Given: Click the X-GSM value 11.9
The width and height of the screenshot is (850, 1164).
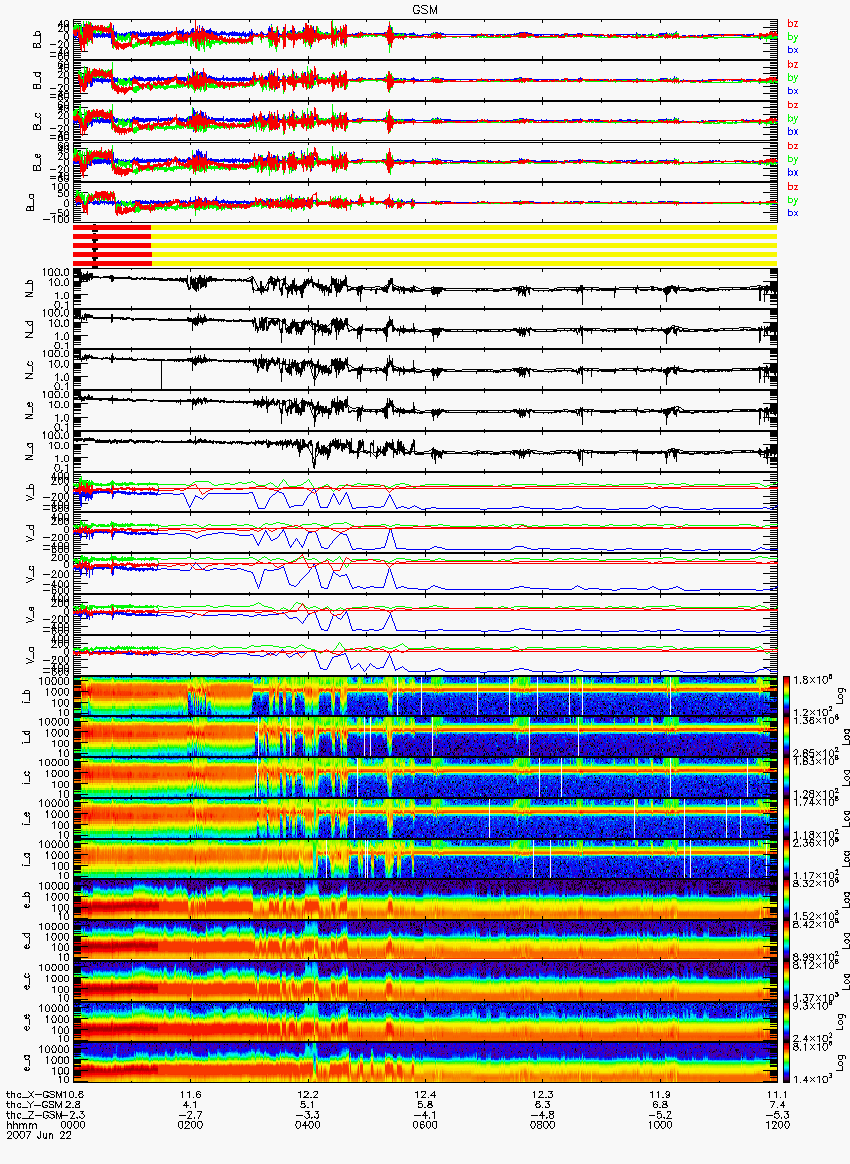Looking at the screenshot, I should 660,1094.
